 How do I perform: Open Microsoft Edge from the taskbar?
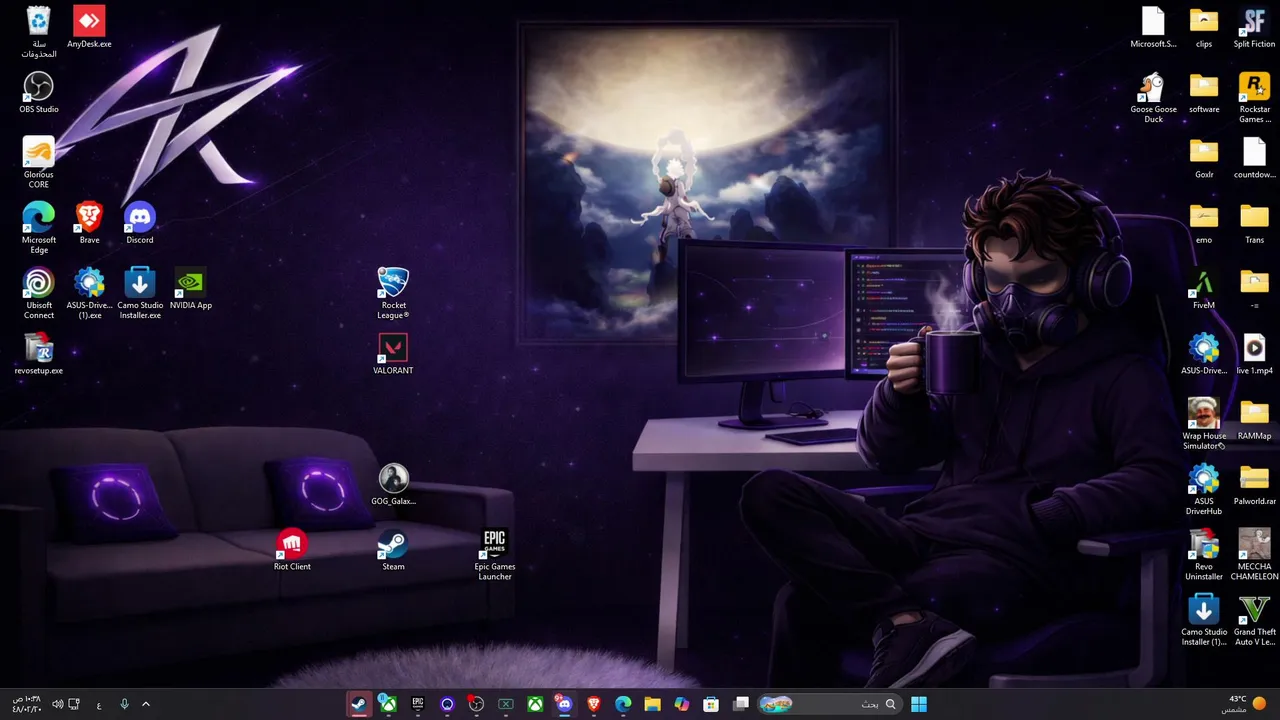coord(623,704)
